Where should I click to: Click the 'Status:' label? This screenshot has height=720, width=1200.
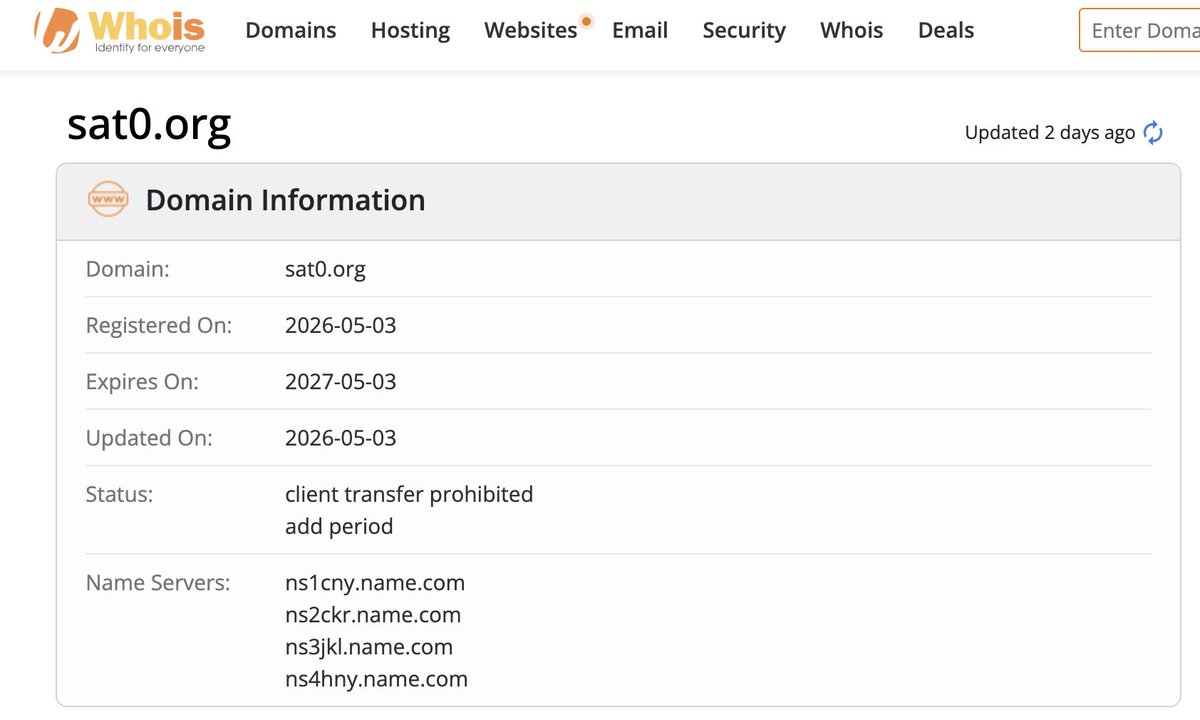[119, 493]
